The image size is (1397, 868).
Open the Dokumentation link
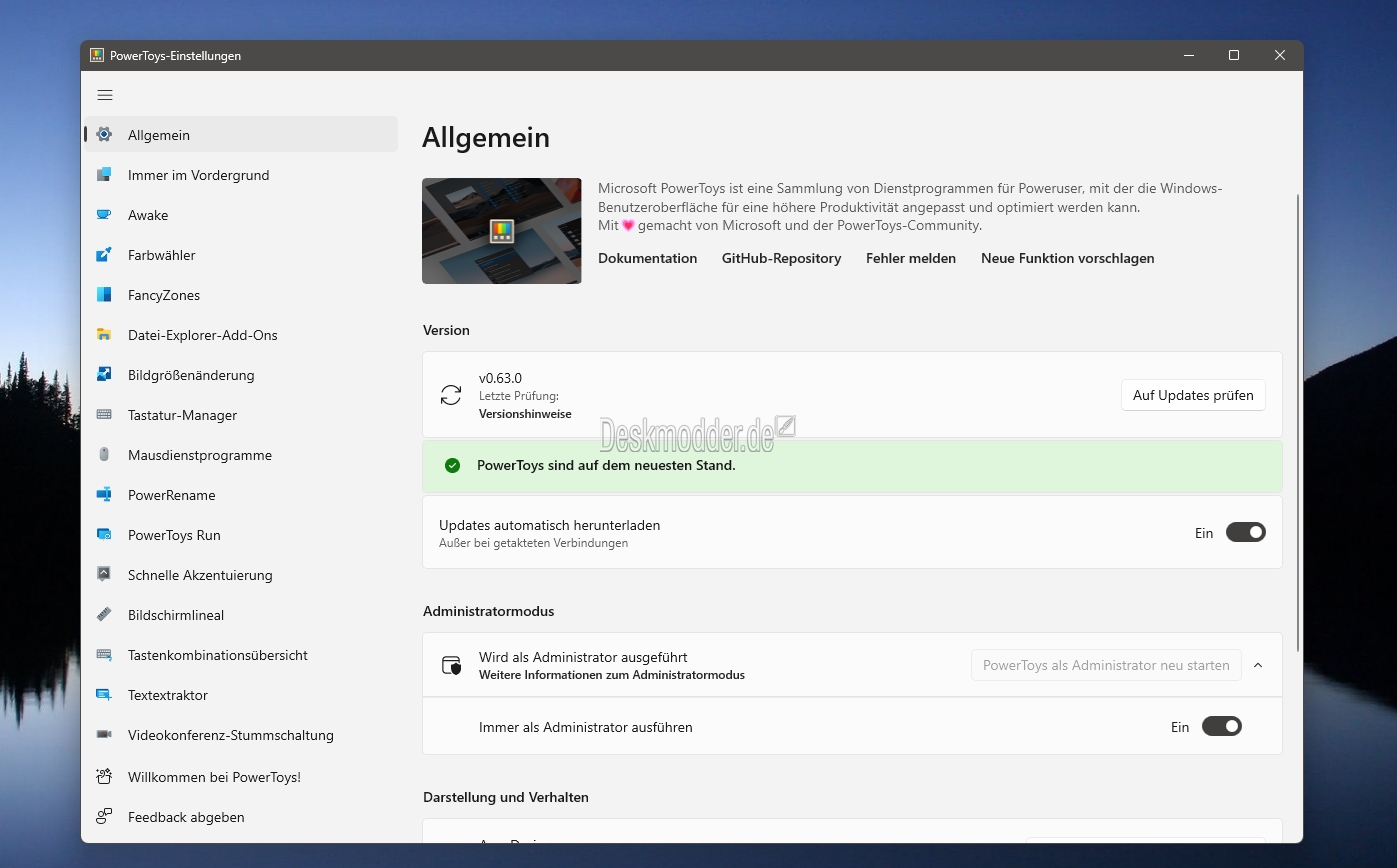[x=648, y=258]
